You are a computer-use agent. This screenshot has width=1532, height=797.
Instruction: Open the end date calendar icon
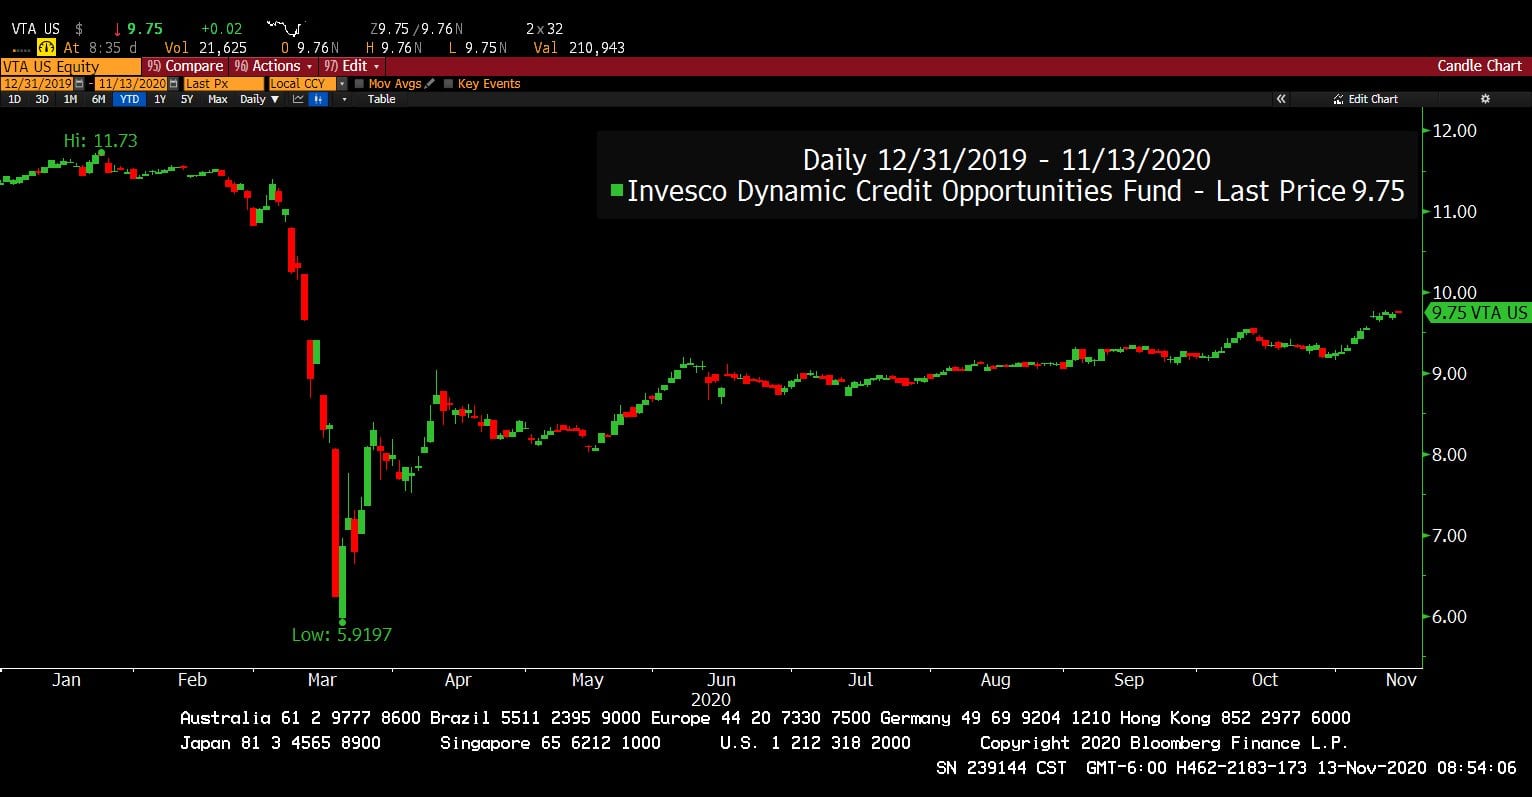[173, 84]
